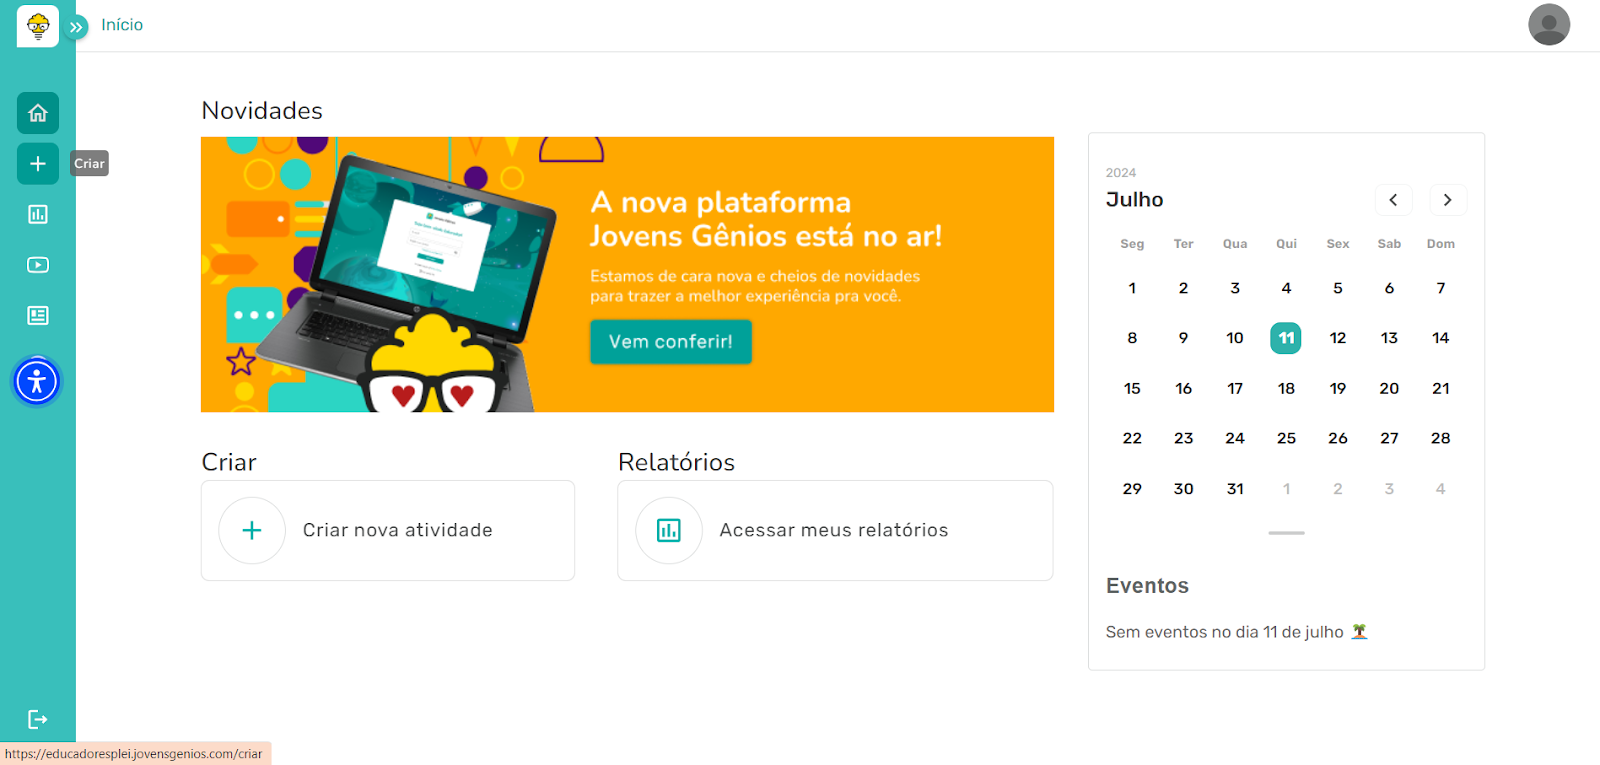The image size is (1600, 765).
Task: Select the highlighted day 11 in calendar
Action: tap(1286, 338)
